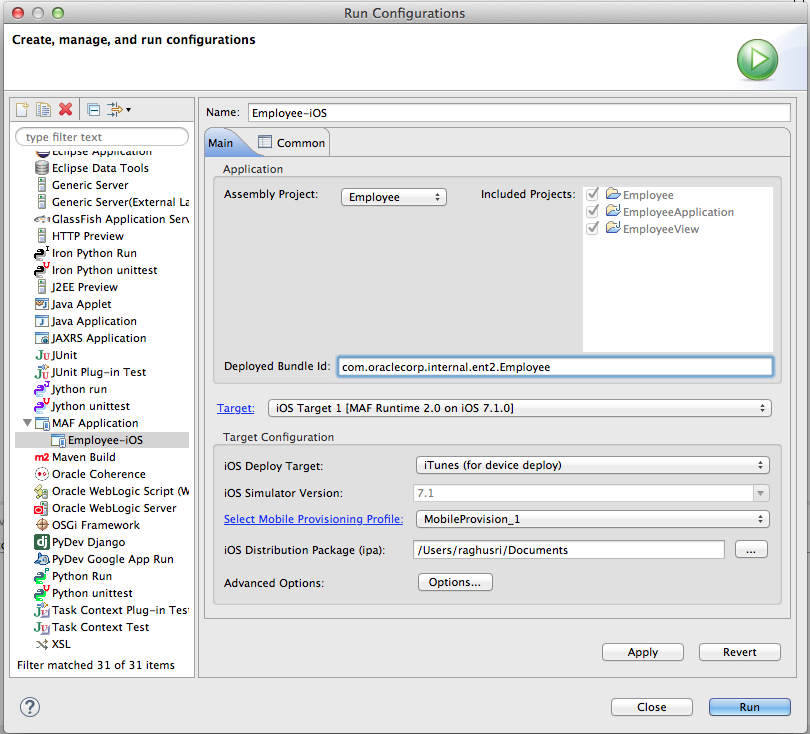810x734 pixels.
Task: Click the Oracle WebLogic Server icon
Action: coord(41,508)
